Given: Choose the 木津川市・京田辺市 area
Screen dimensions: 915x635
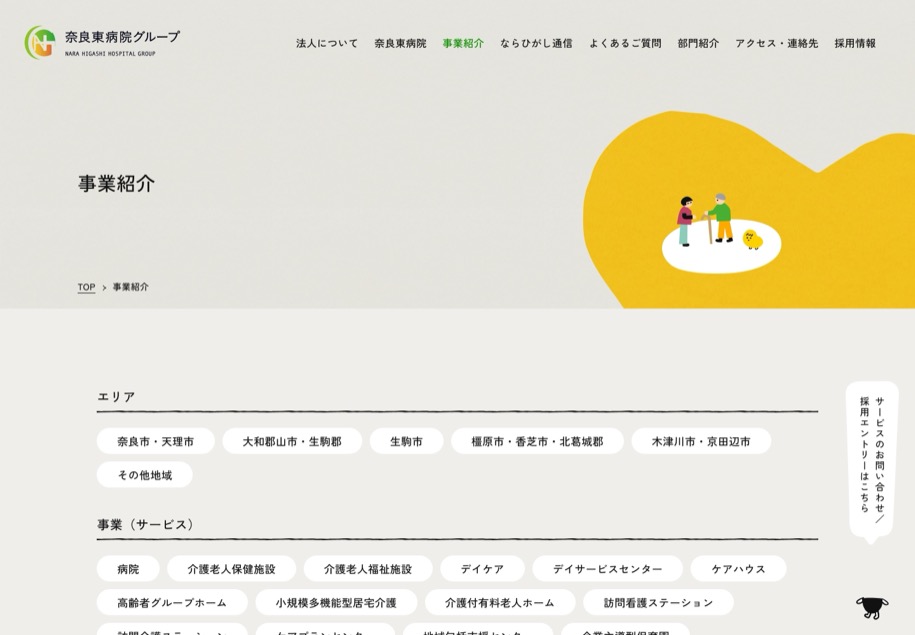Looking at the screenshot, I should pyautogui.click(x=701, y=441).
